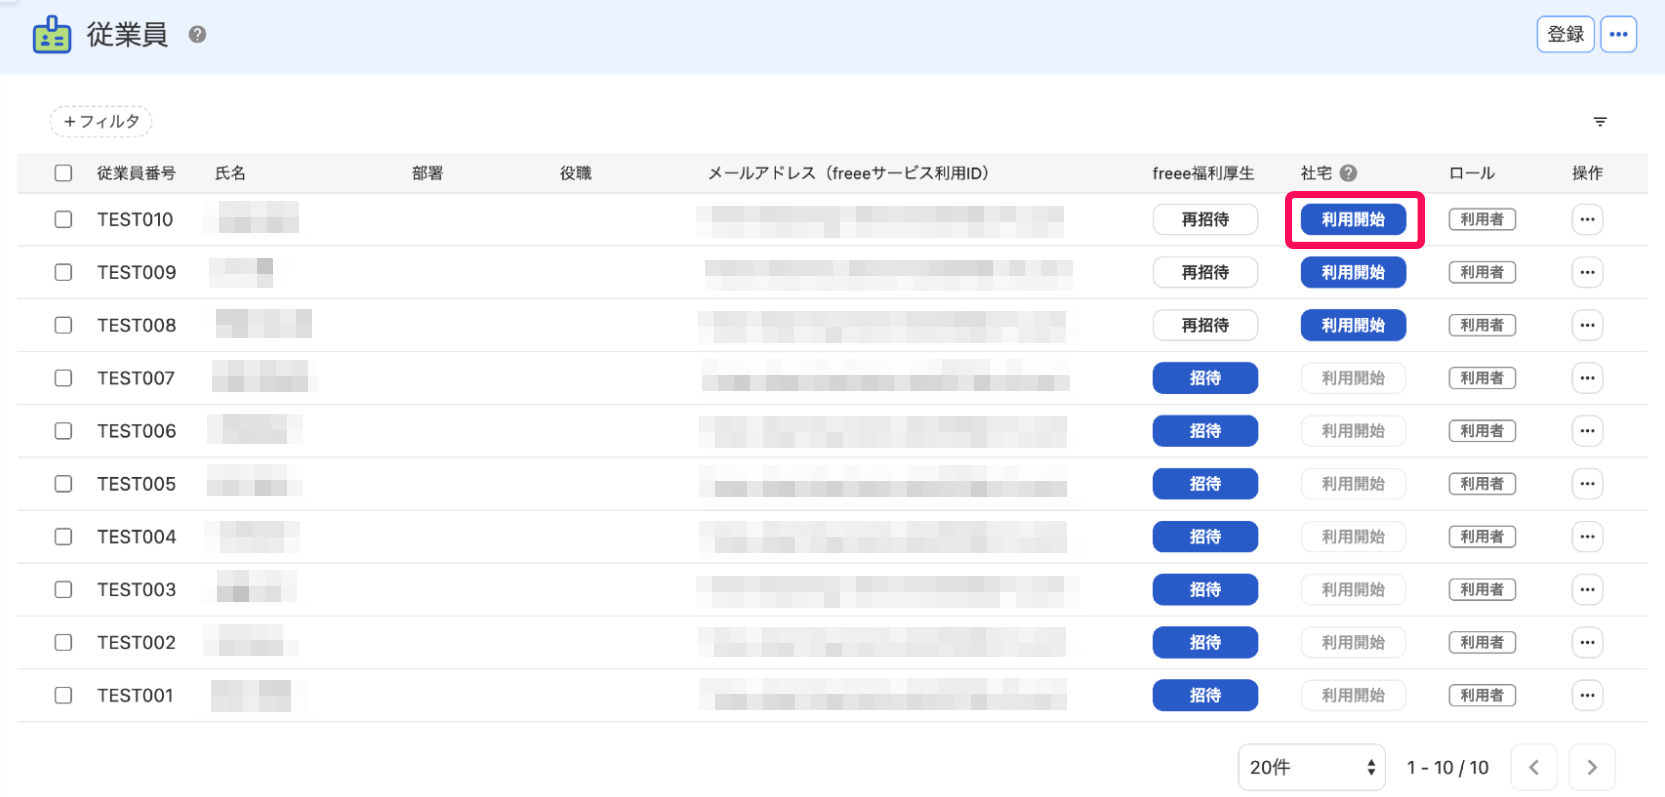This screenshot has width=1665, height=797.
Task: Check the TEST005 row checkbox
Action: [63, 484]
